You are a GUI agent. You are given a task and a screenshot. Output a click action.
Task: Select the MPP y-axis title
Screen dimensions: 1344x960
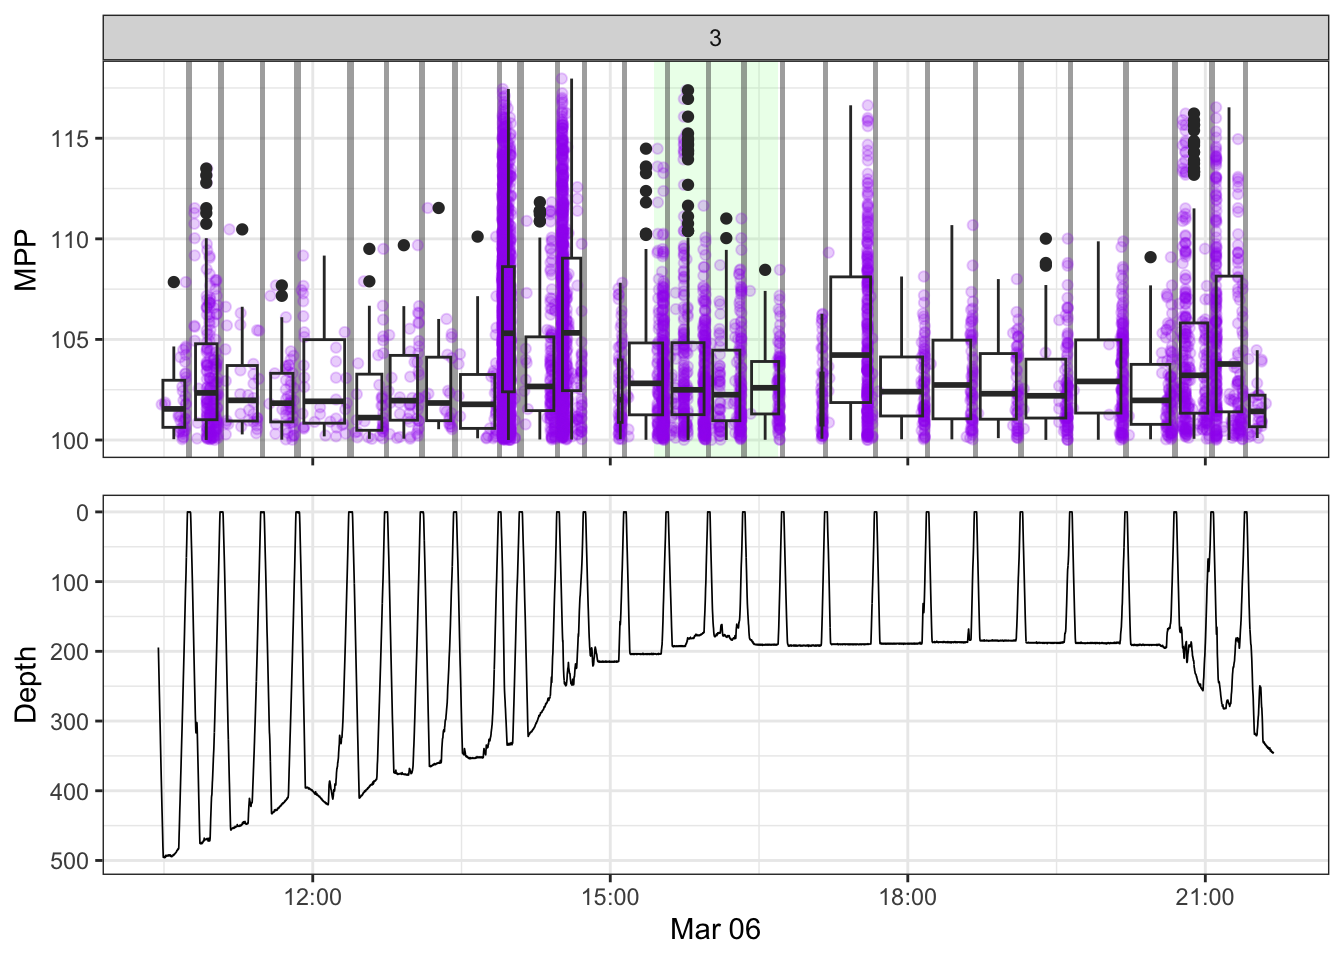(x=26, y=260)
